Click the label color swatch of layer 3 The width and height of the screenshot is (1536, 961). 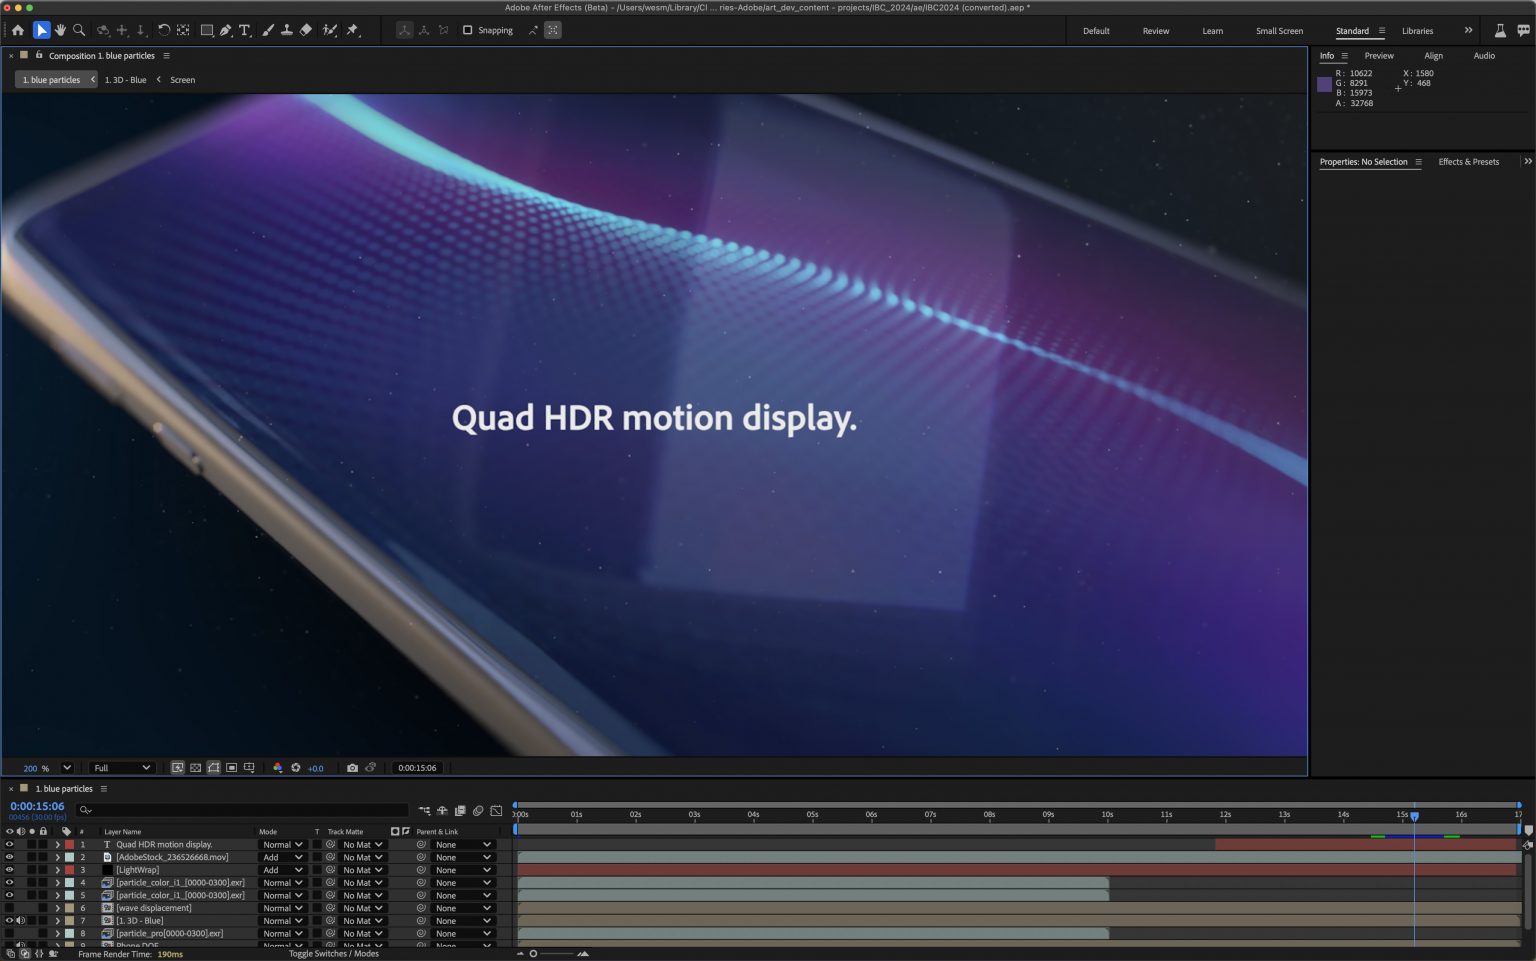(67, 870)
